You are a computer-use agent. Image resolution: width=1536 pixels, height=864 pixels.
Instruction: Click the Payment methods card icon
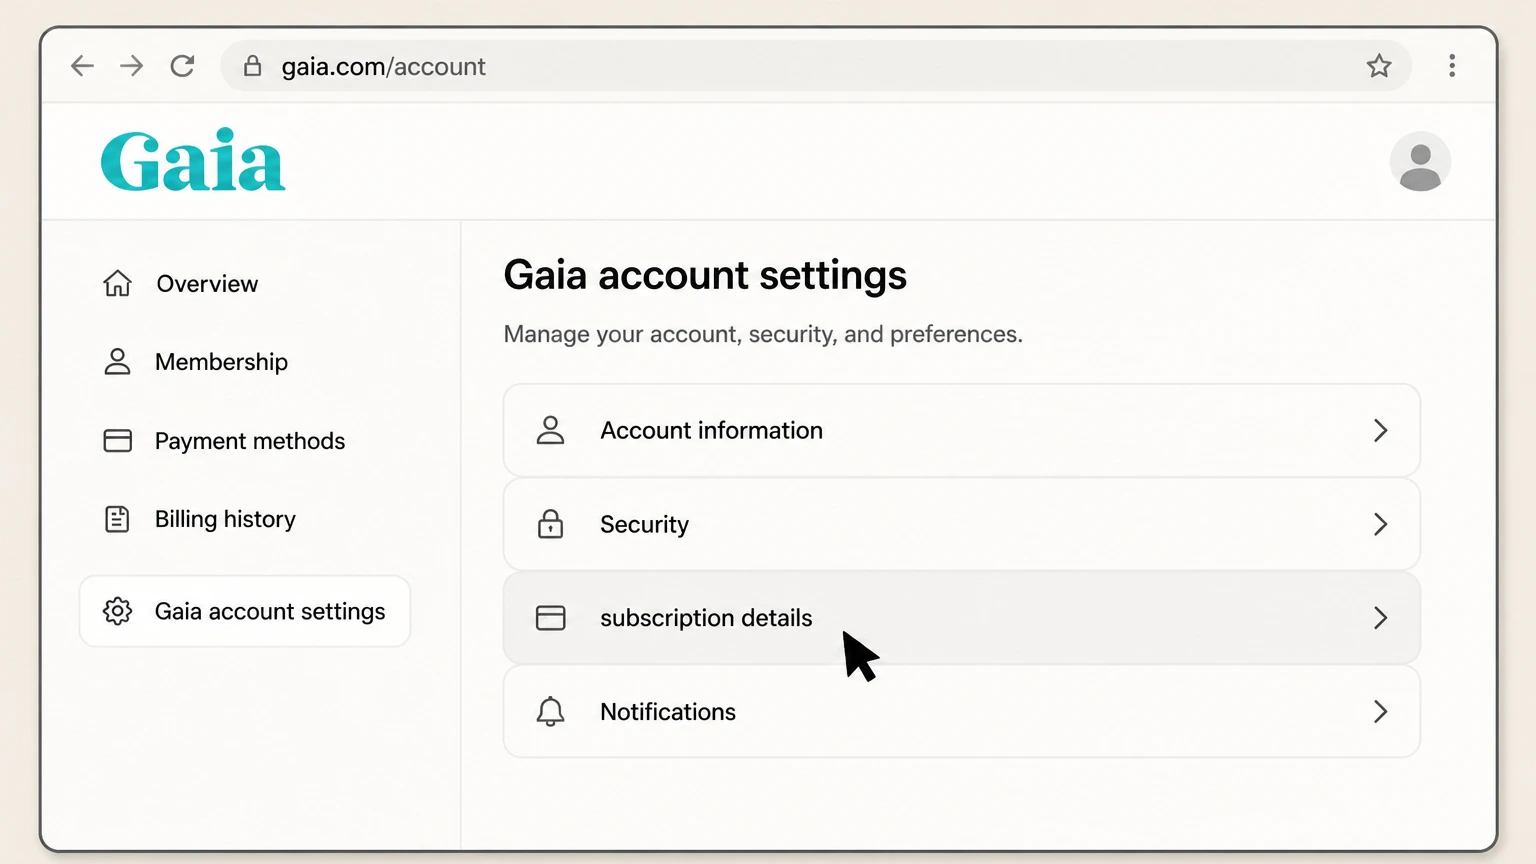pyautogui.click(x=117, y=441)
